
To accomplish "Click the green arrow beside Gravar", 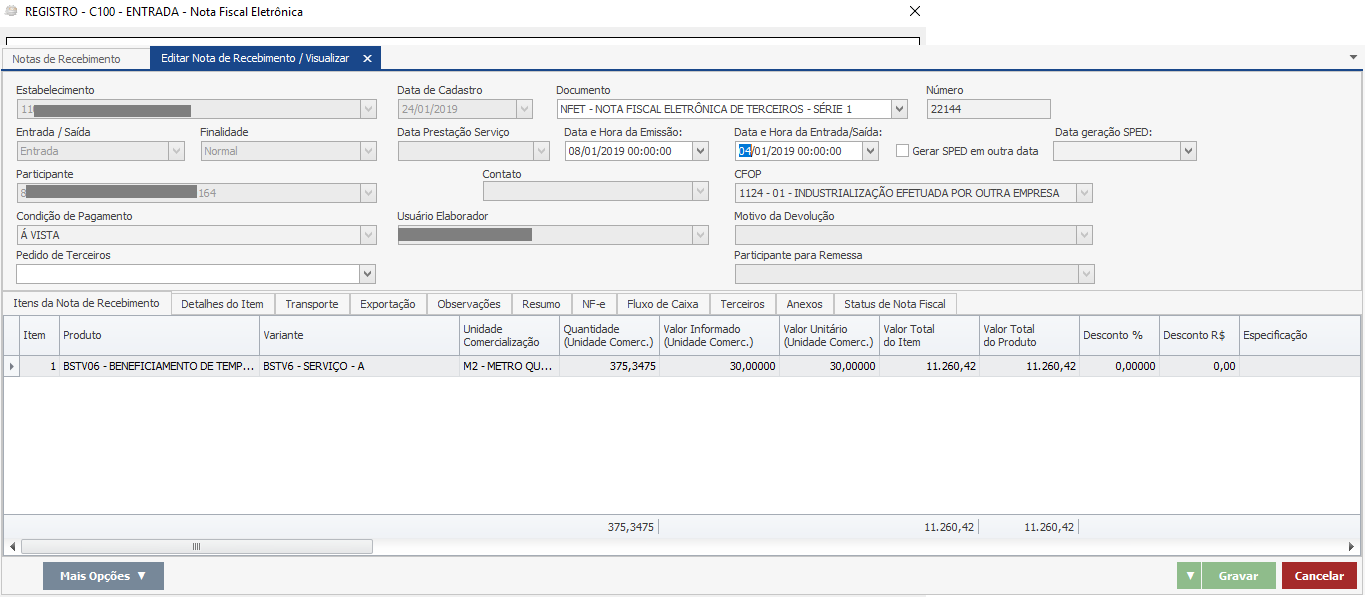I will coord(1189,576).
